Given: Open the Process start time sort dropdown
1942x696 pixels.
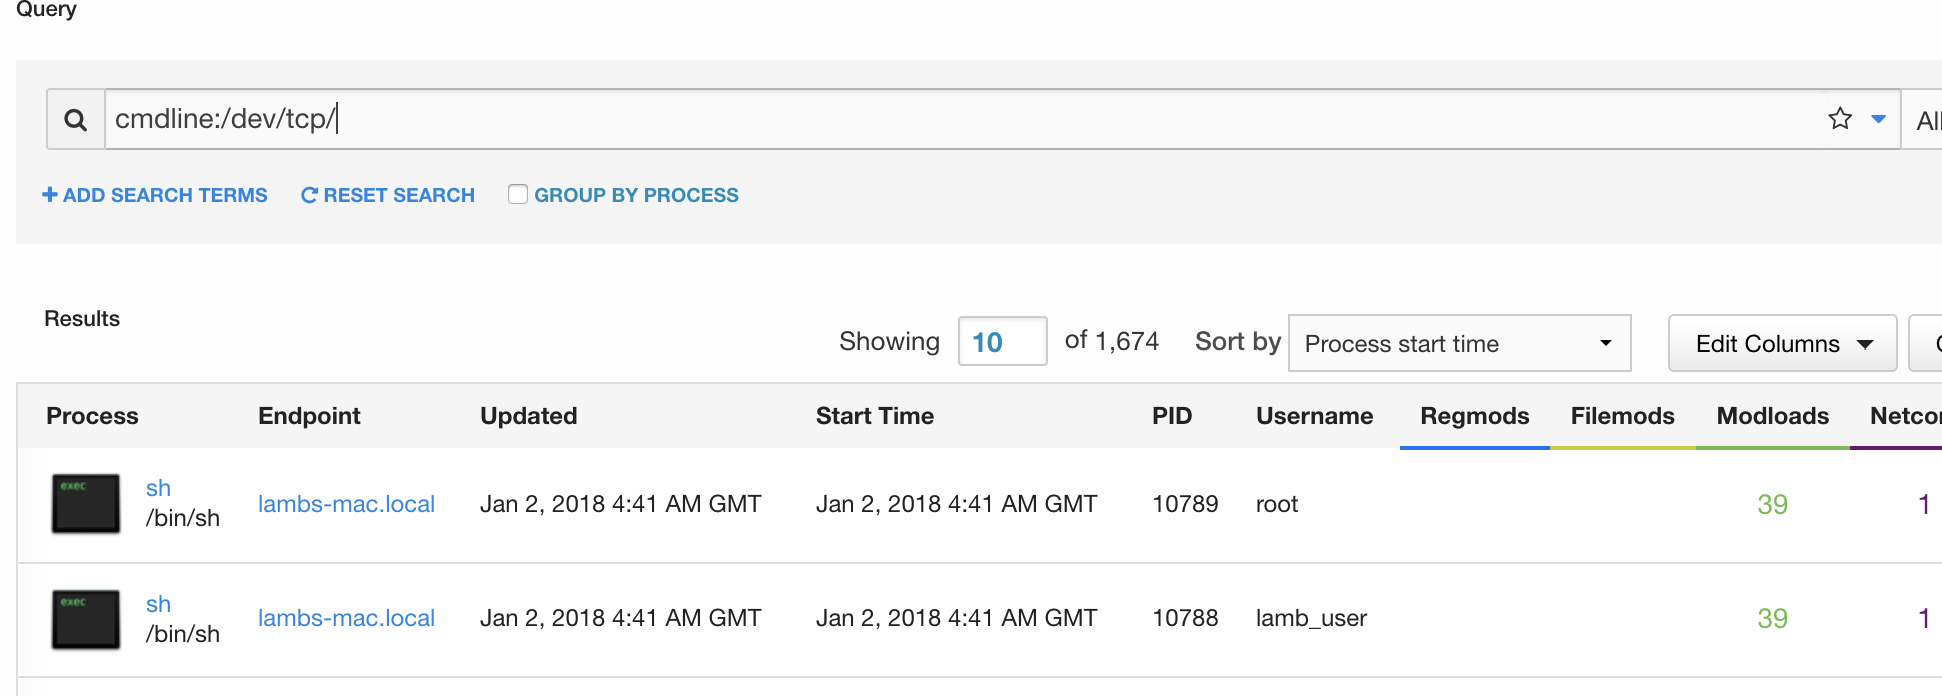Looking at the screenshot, I should (1459, 343).
